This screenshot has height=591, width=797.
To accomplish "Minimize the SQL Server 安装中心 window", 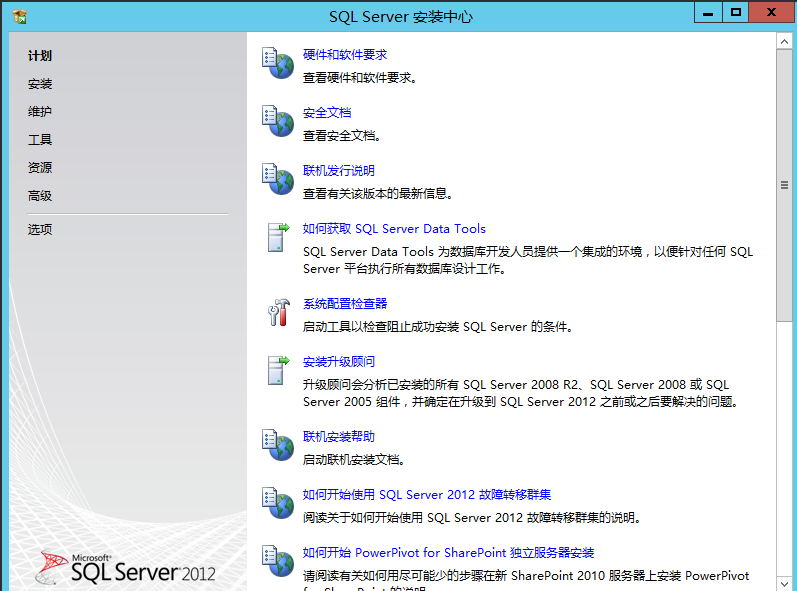I will (708, 13).
